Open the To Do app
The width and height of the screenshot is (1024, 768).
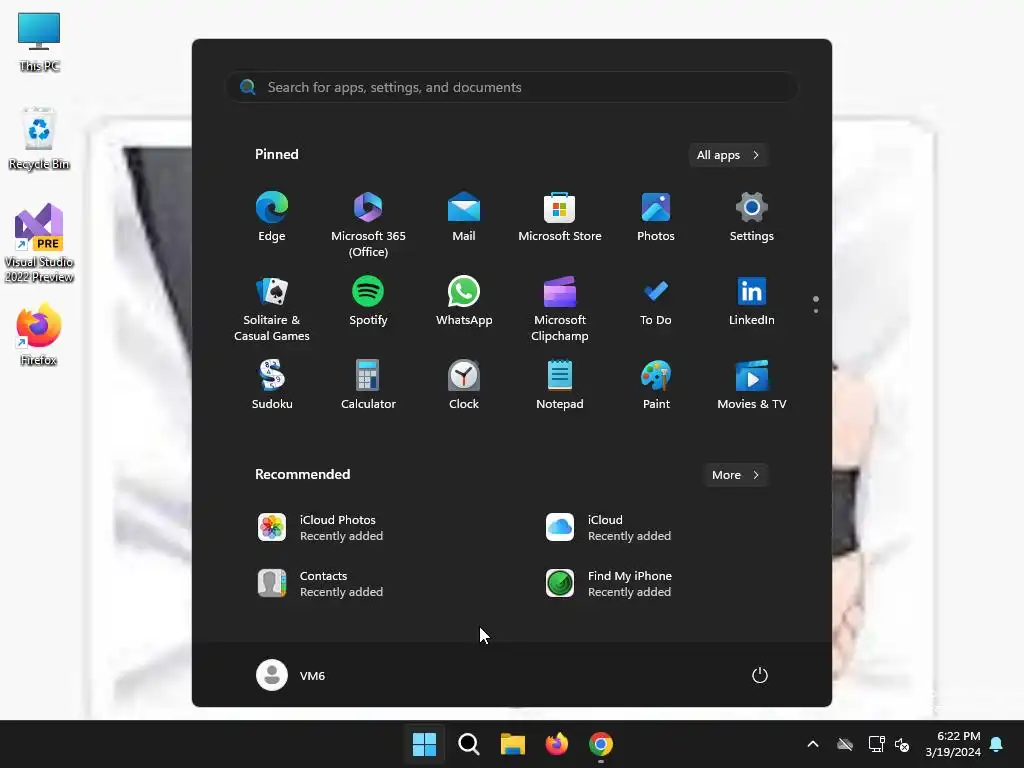(x=656, y=301)
